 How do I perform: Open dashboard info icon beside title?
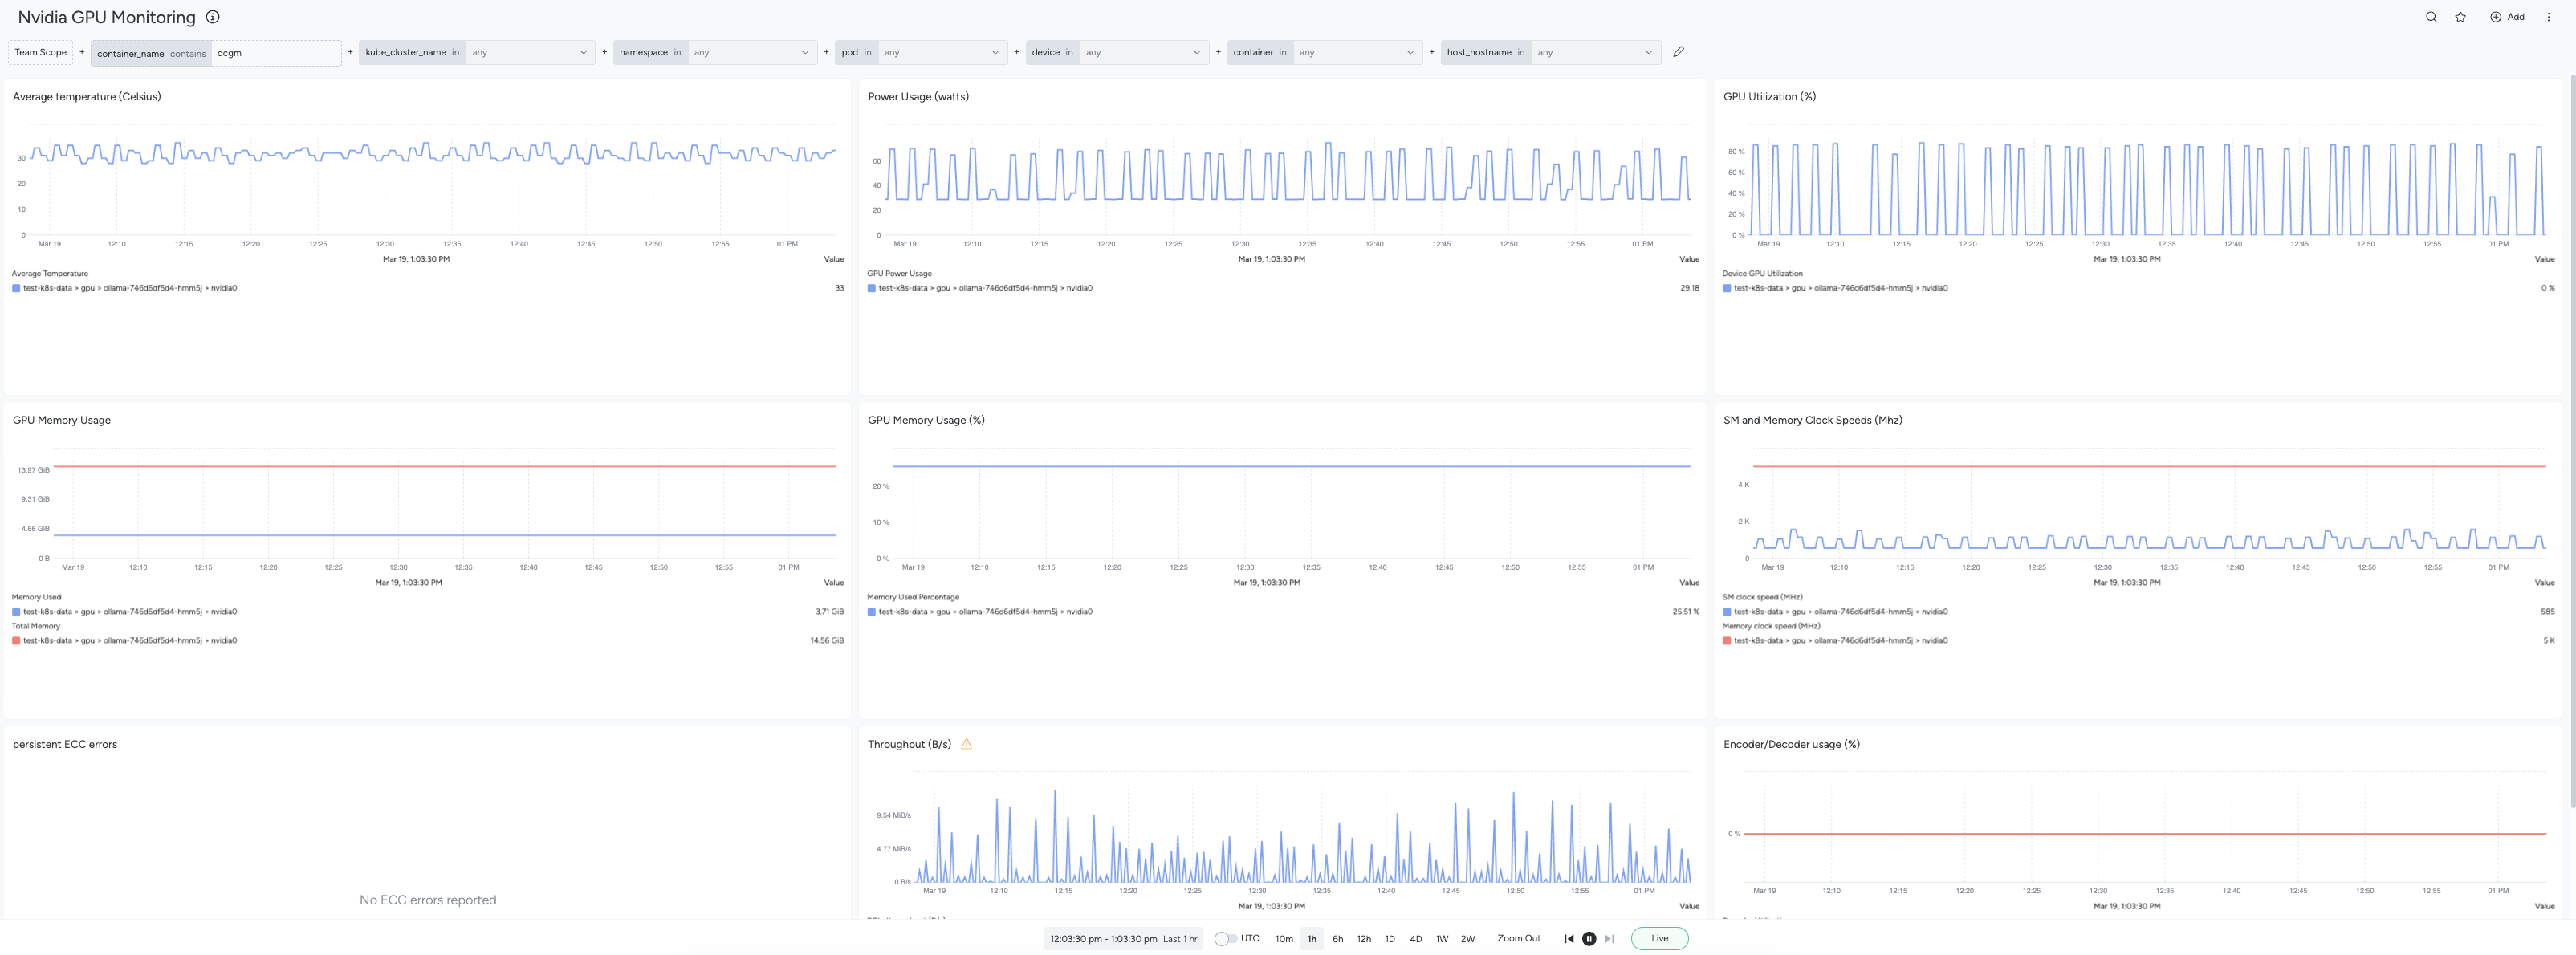pyautogui.click(x=212, y=17)
